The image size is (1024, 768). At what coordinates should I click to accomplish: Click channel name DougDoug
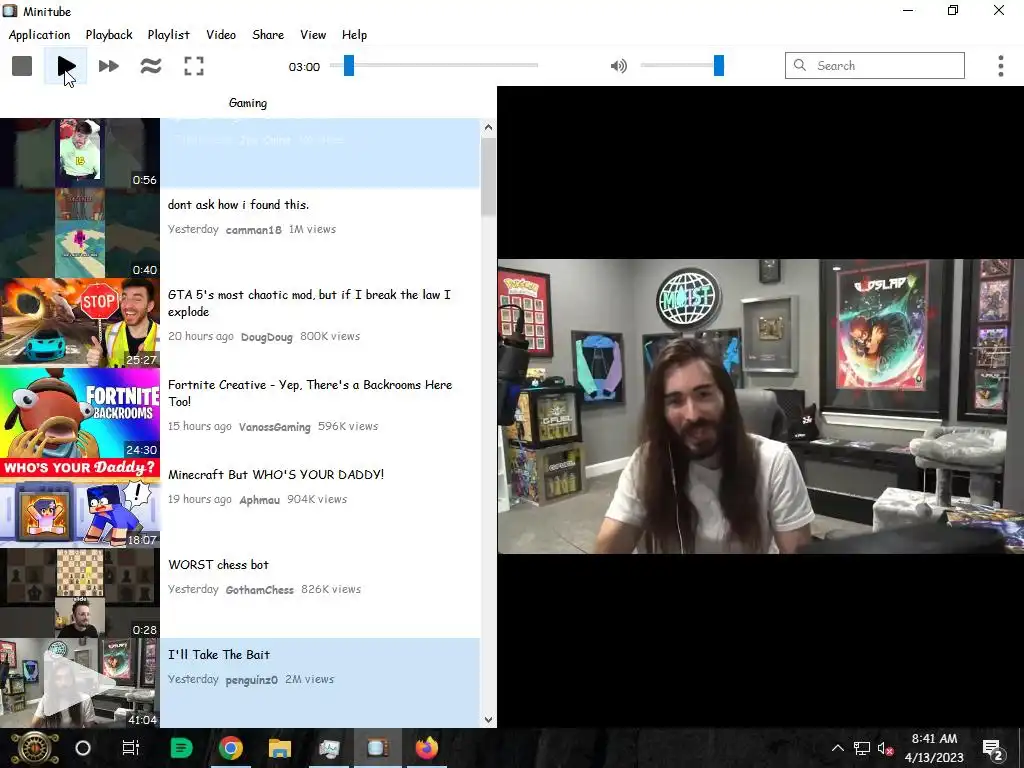click(266, 337)
